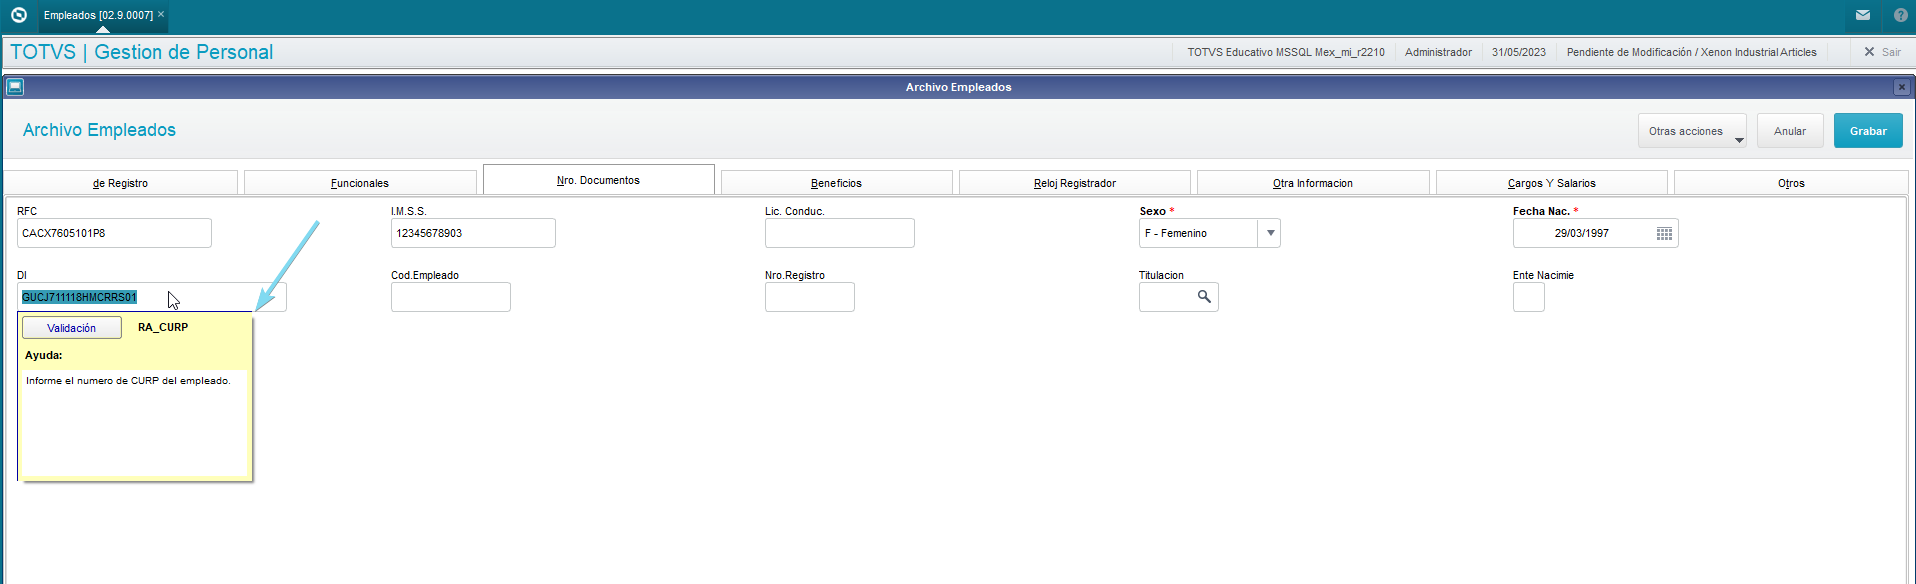The height and width of the screenshot is (584, 1916).
Task: Open the help question mark icon
Action: point(1901,15)
